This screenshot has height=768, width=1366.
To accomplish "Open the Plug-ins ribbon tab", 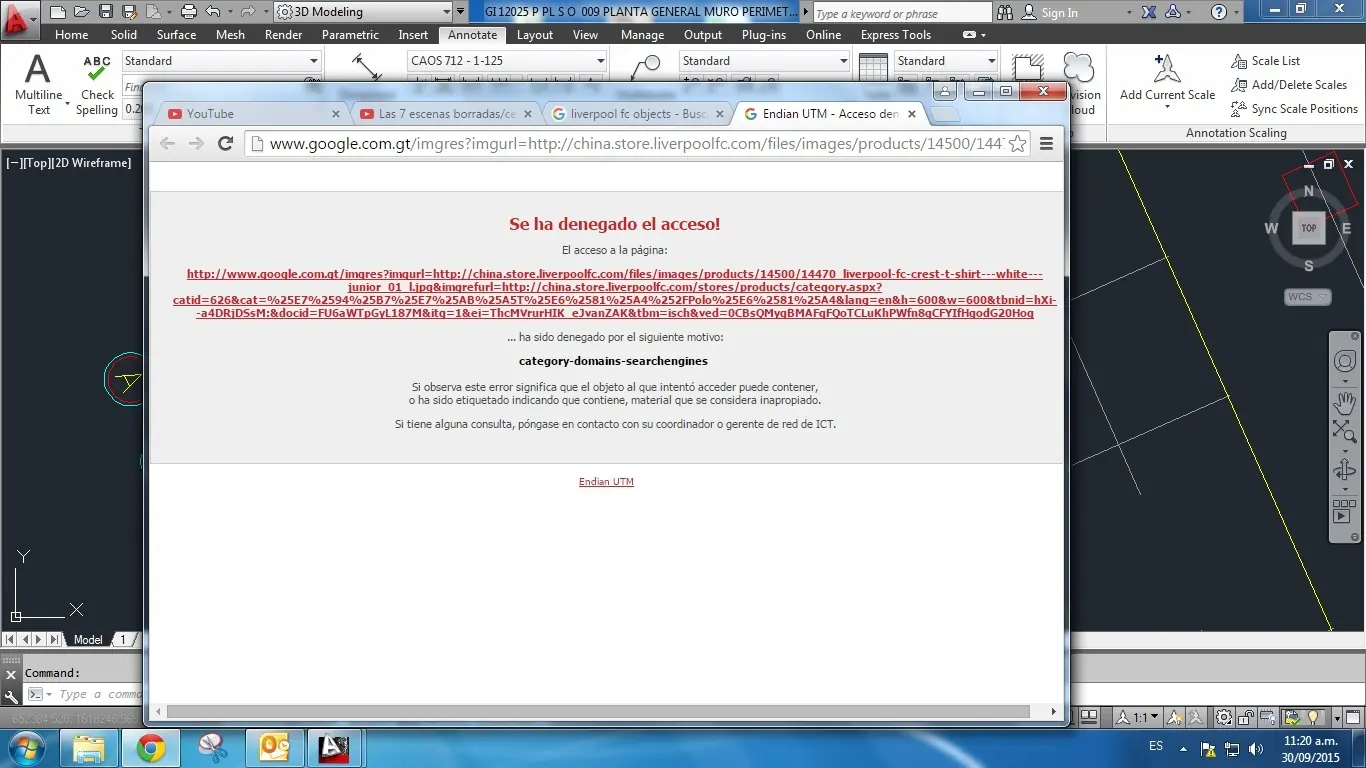I will [x=764, y=35].
